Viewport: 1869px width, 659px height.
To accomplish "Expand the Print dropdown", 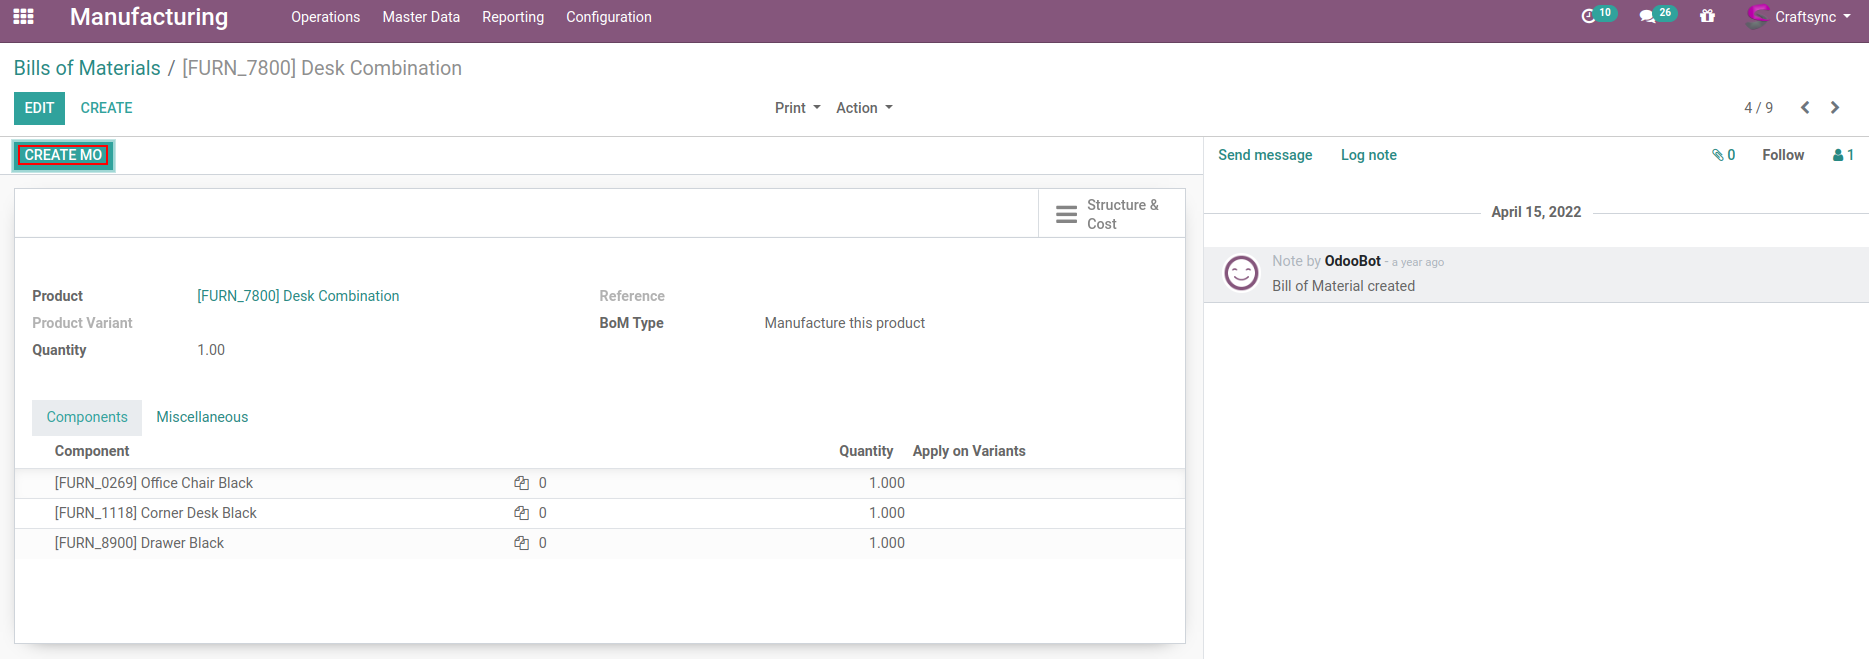I will tap(797, 108).
